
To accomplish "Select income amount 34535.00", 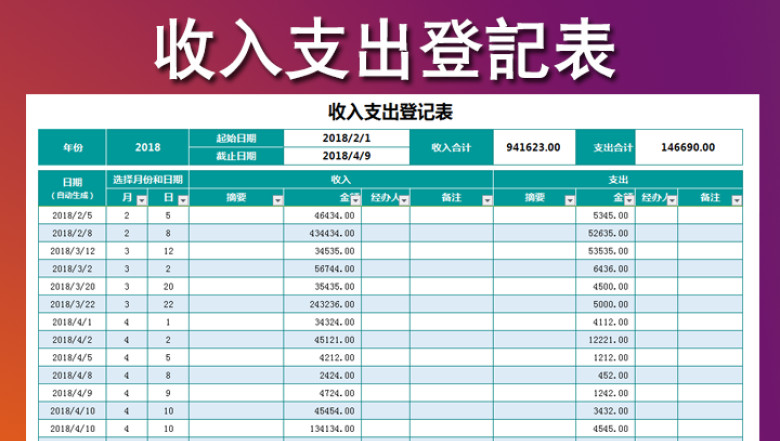I will click(322, 251).
